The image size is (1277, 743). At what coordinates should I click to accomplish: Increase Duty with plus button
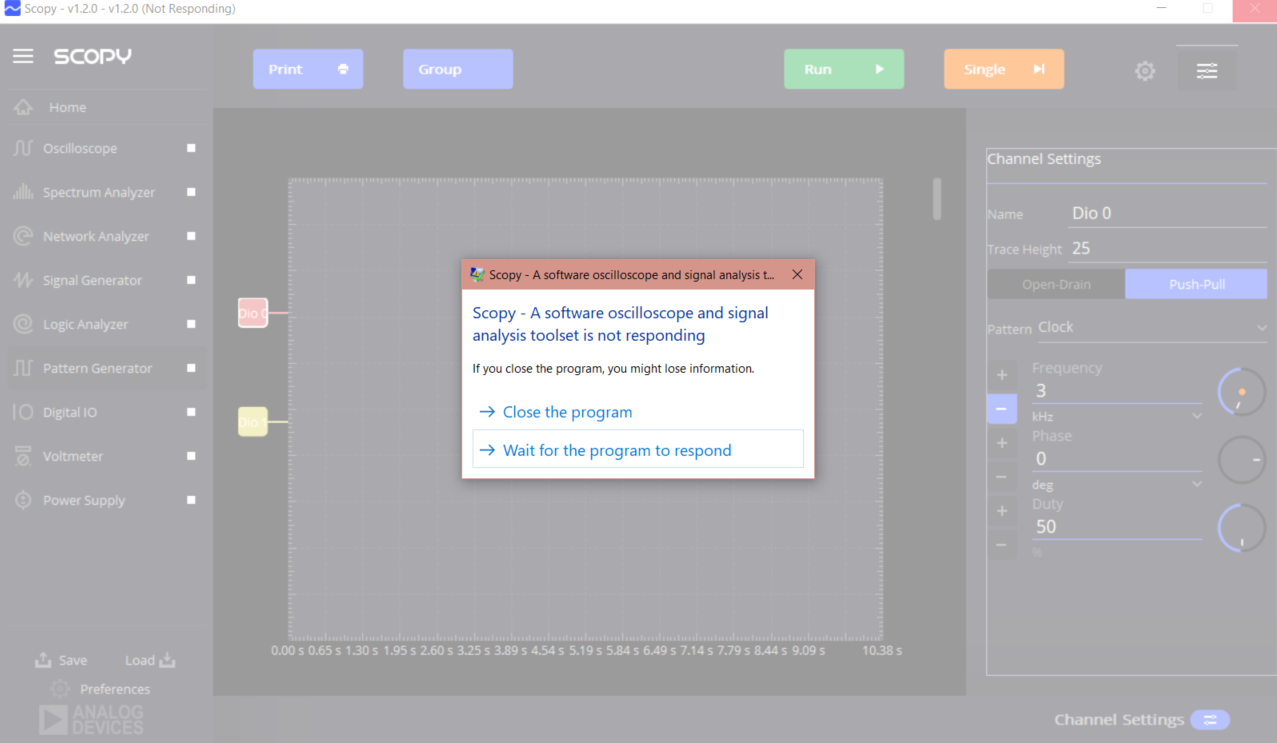coord(1002,511)
